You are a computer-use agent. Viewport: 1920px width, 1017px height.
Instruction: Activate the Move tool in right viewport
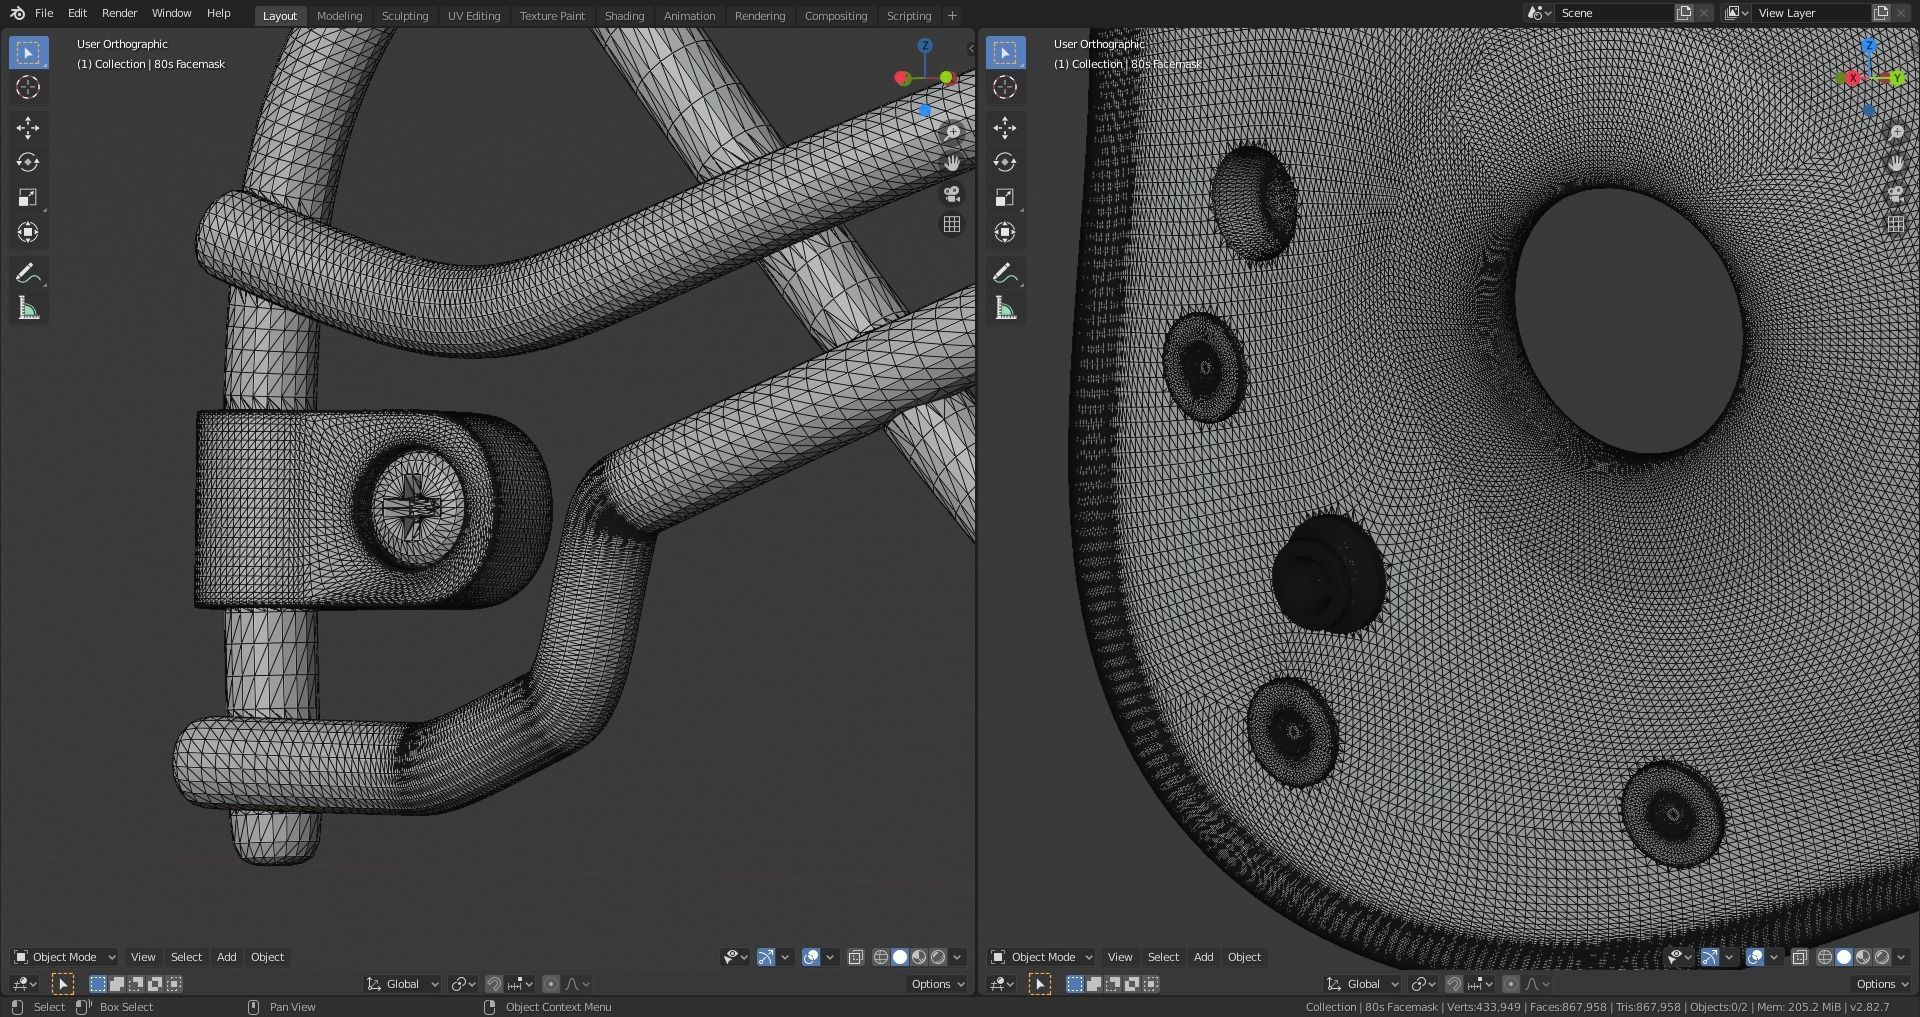pyautogui.click(x=1005, y=127)
